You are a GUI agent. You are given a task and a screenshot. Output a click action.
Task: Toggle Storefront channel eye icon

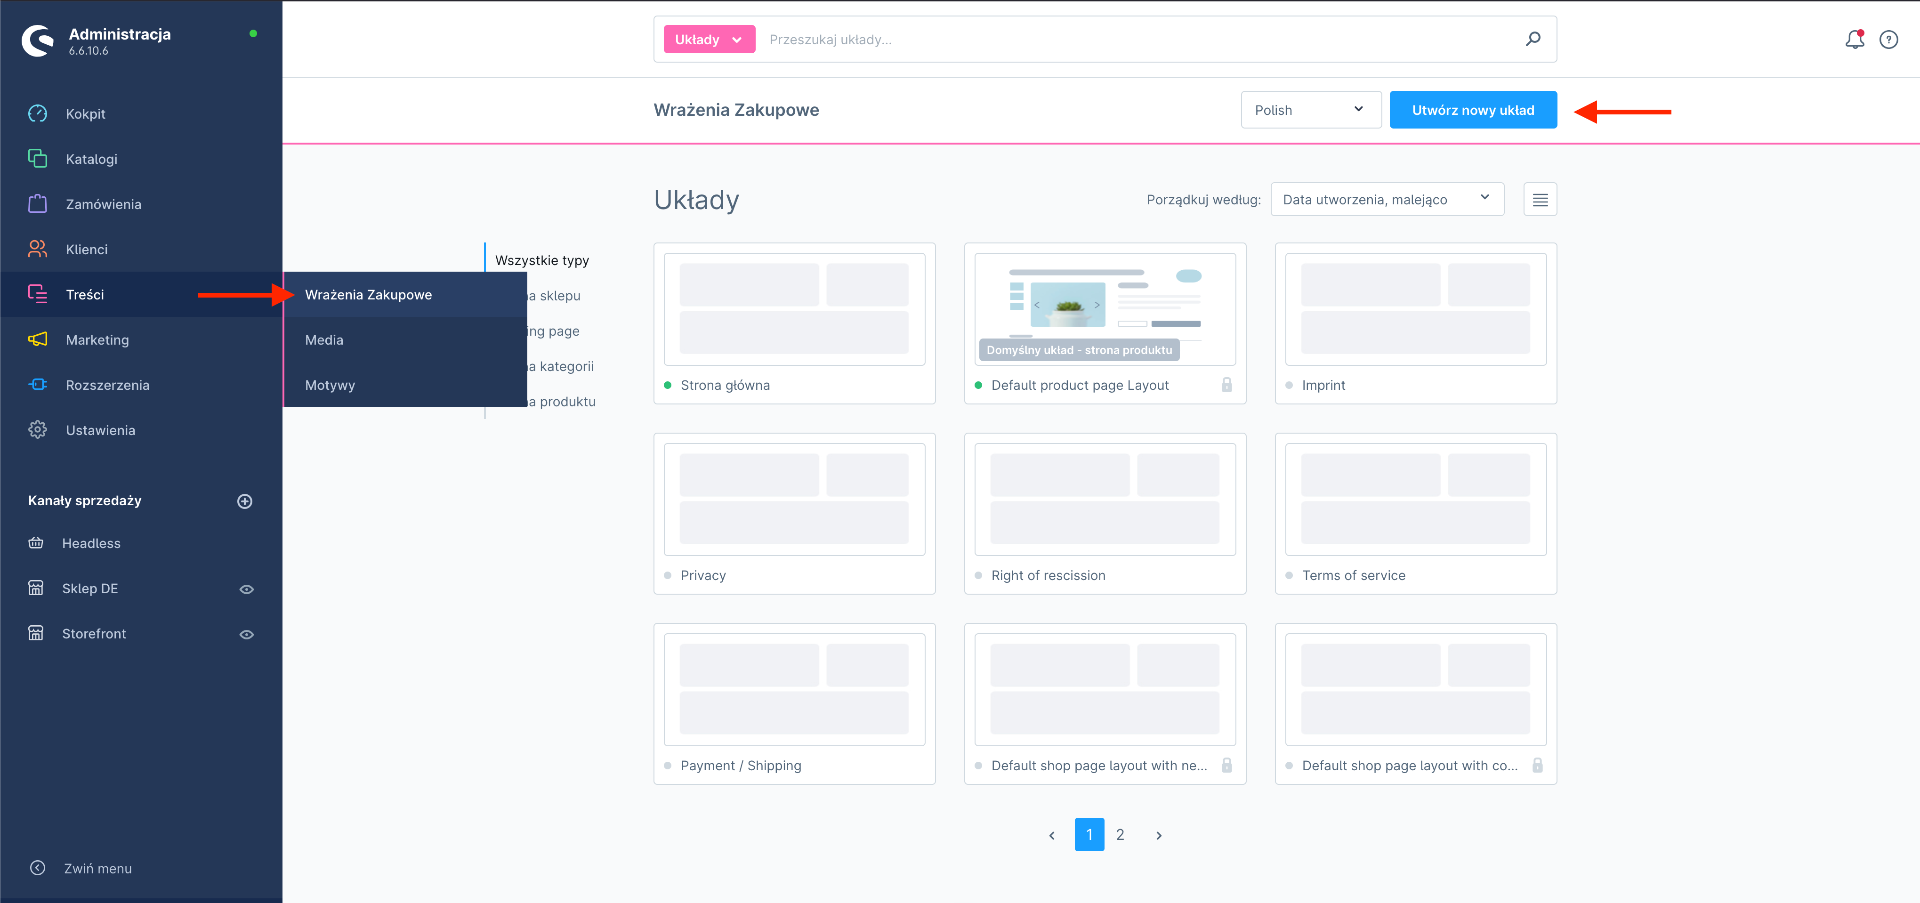(246, 634)
